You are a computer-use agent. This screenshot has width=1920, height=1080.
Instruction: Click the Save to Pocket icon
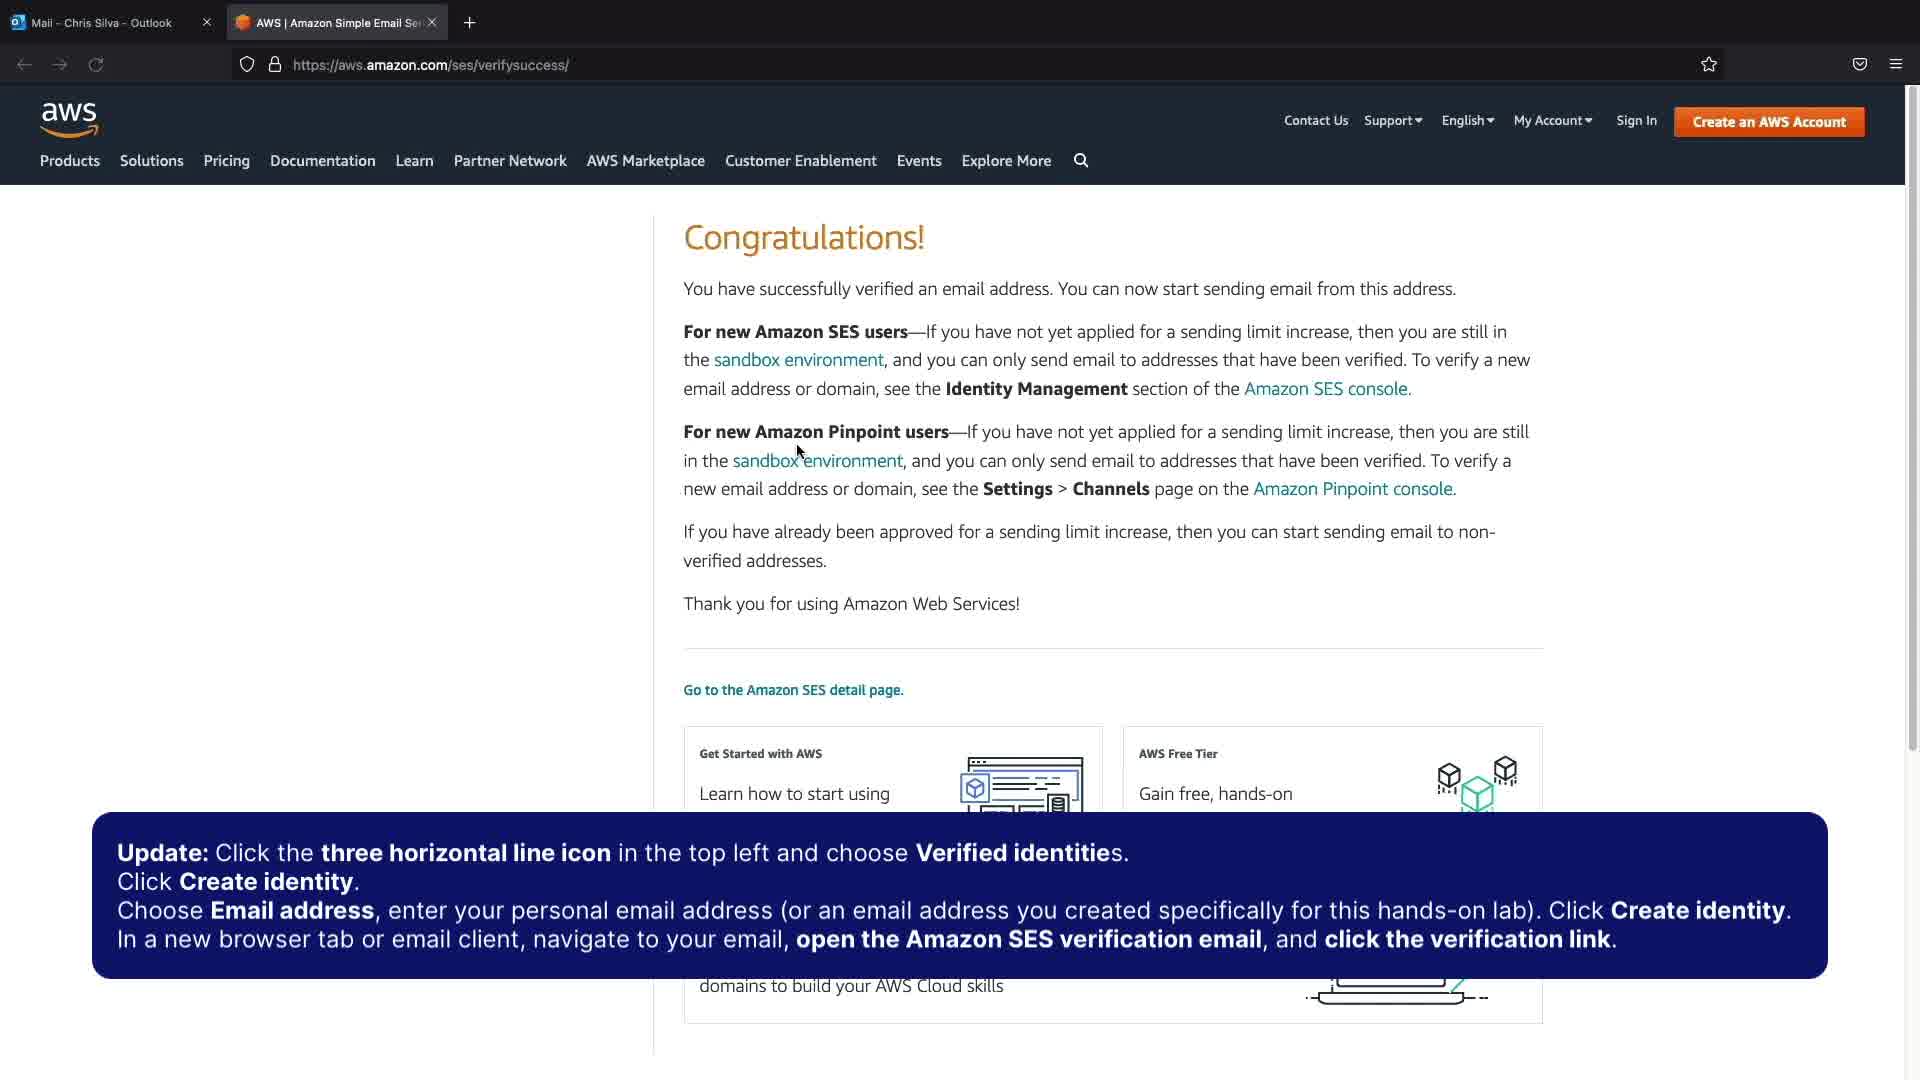(1860, 65)
